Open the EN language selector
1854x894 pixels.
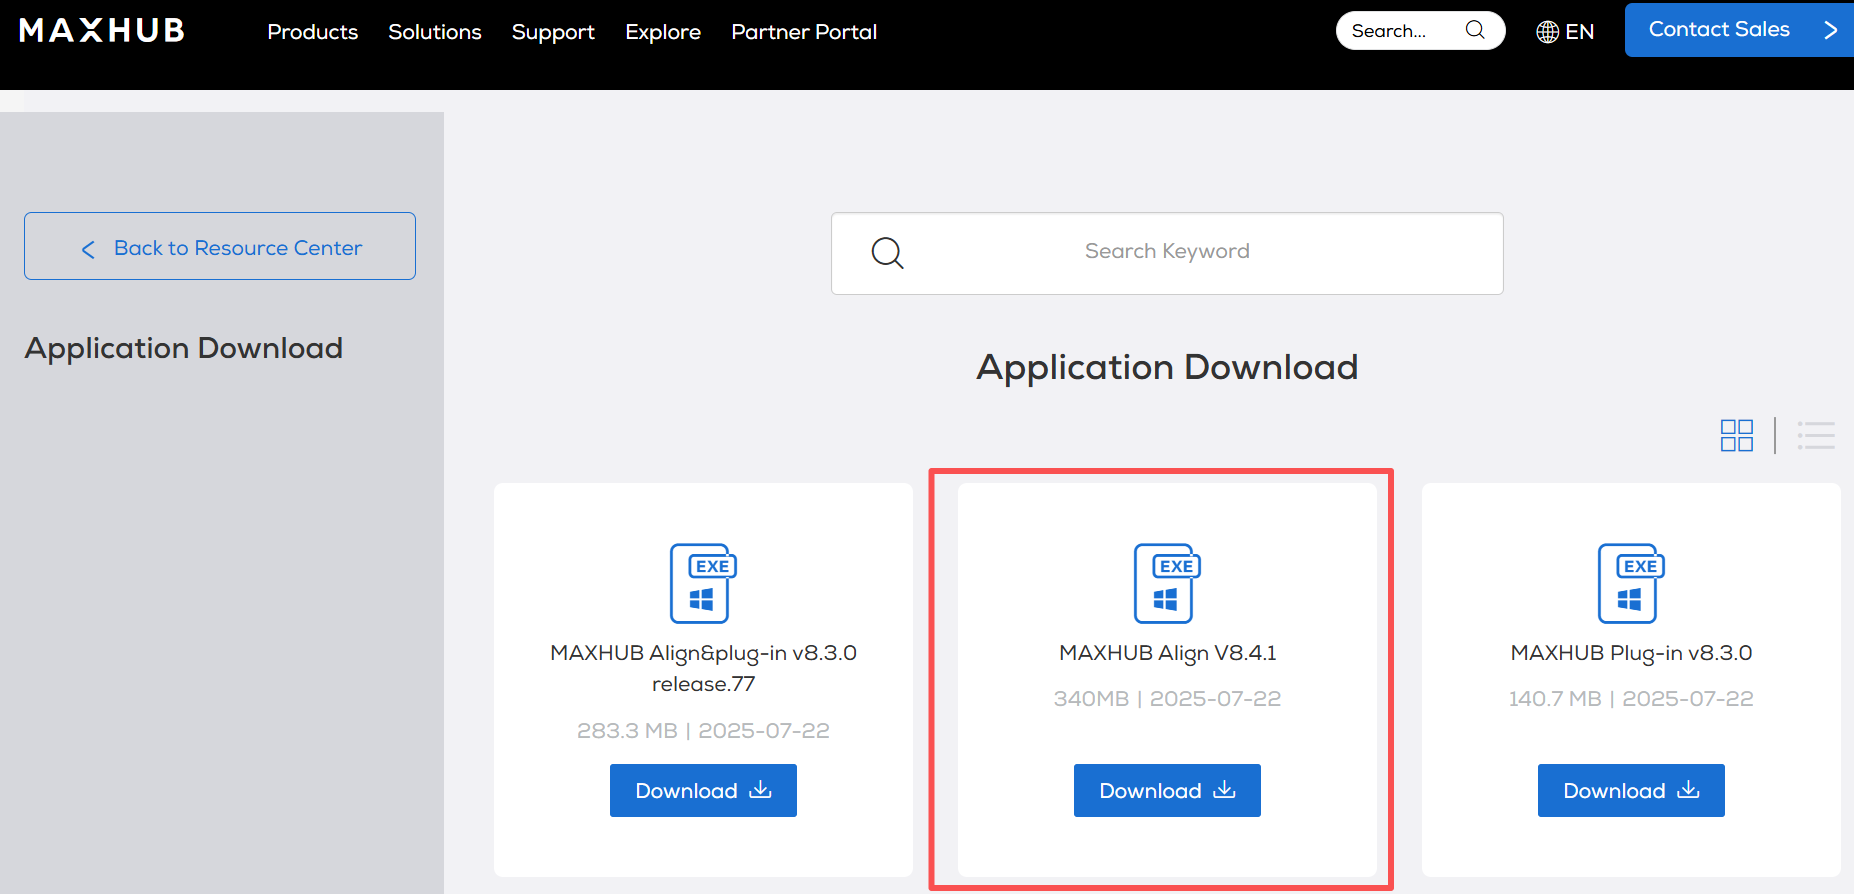[1565, 32]
